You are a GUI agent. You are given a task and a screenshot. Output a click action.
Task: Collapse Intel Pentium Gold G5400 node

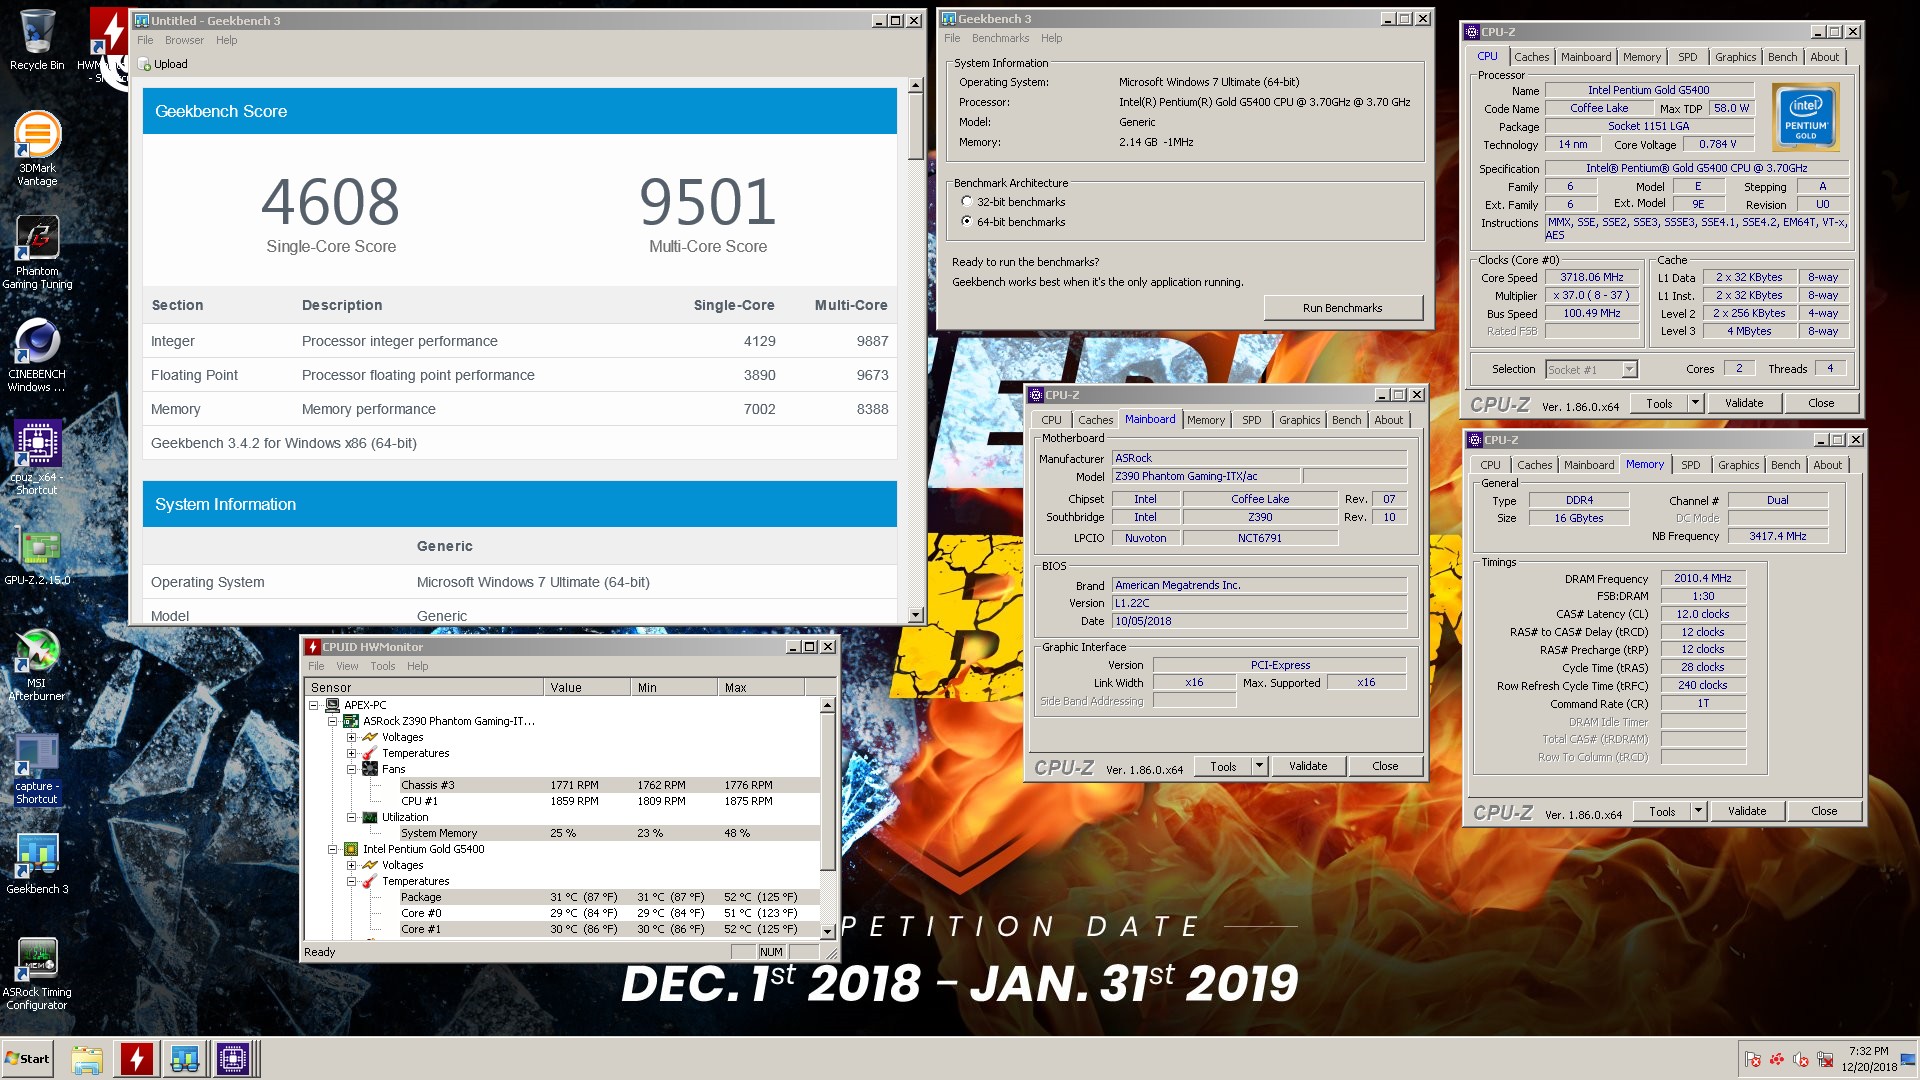pos(332,849)
